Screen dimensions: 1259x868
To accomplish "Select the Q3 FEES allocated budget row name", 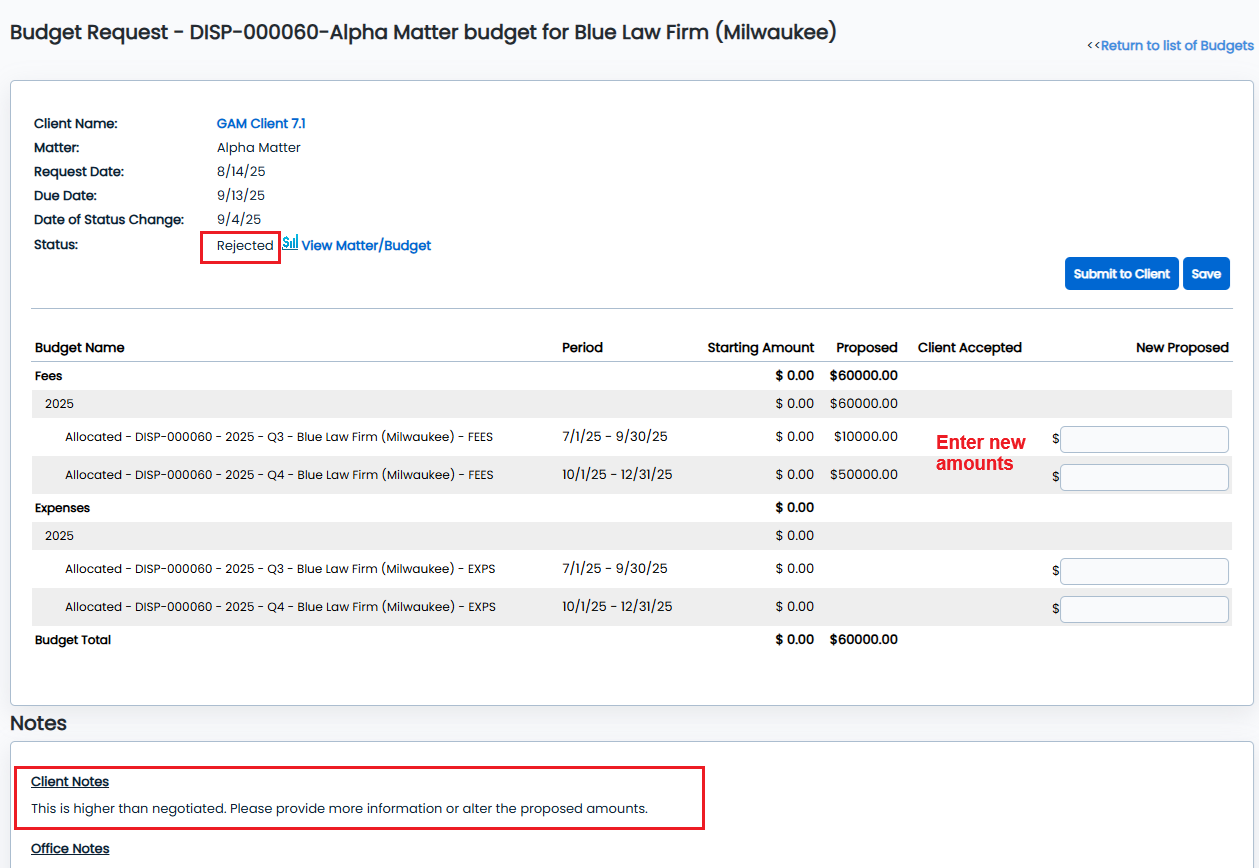I will (x=279, y=437).
